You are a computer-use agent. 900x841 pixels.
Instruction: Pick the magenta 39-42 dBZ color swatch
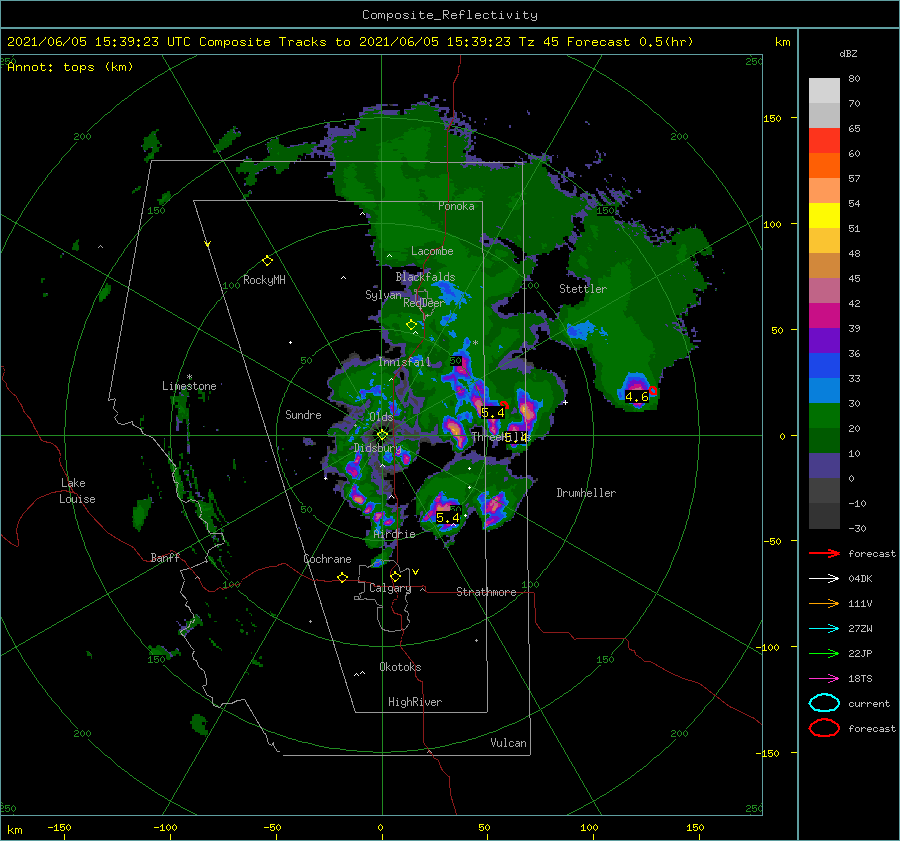(x=824, y=316)
